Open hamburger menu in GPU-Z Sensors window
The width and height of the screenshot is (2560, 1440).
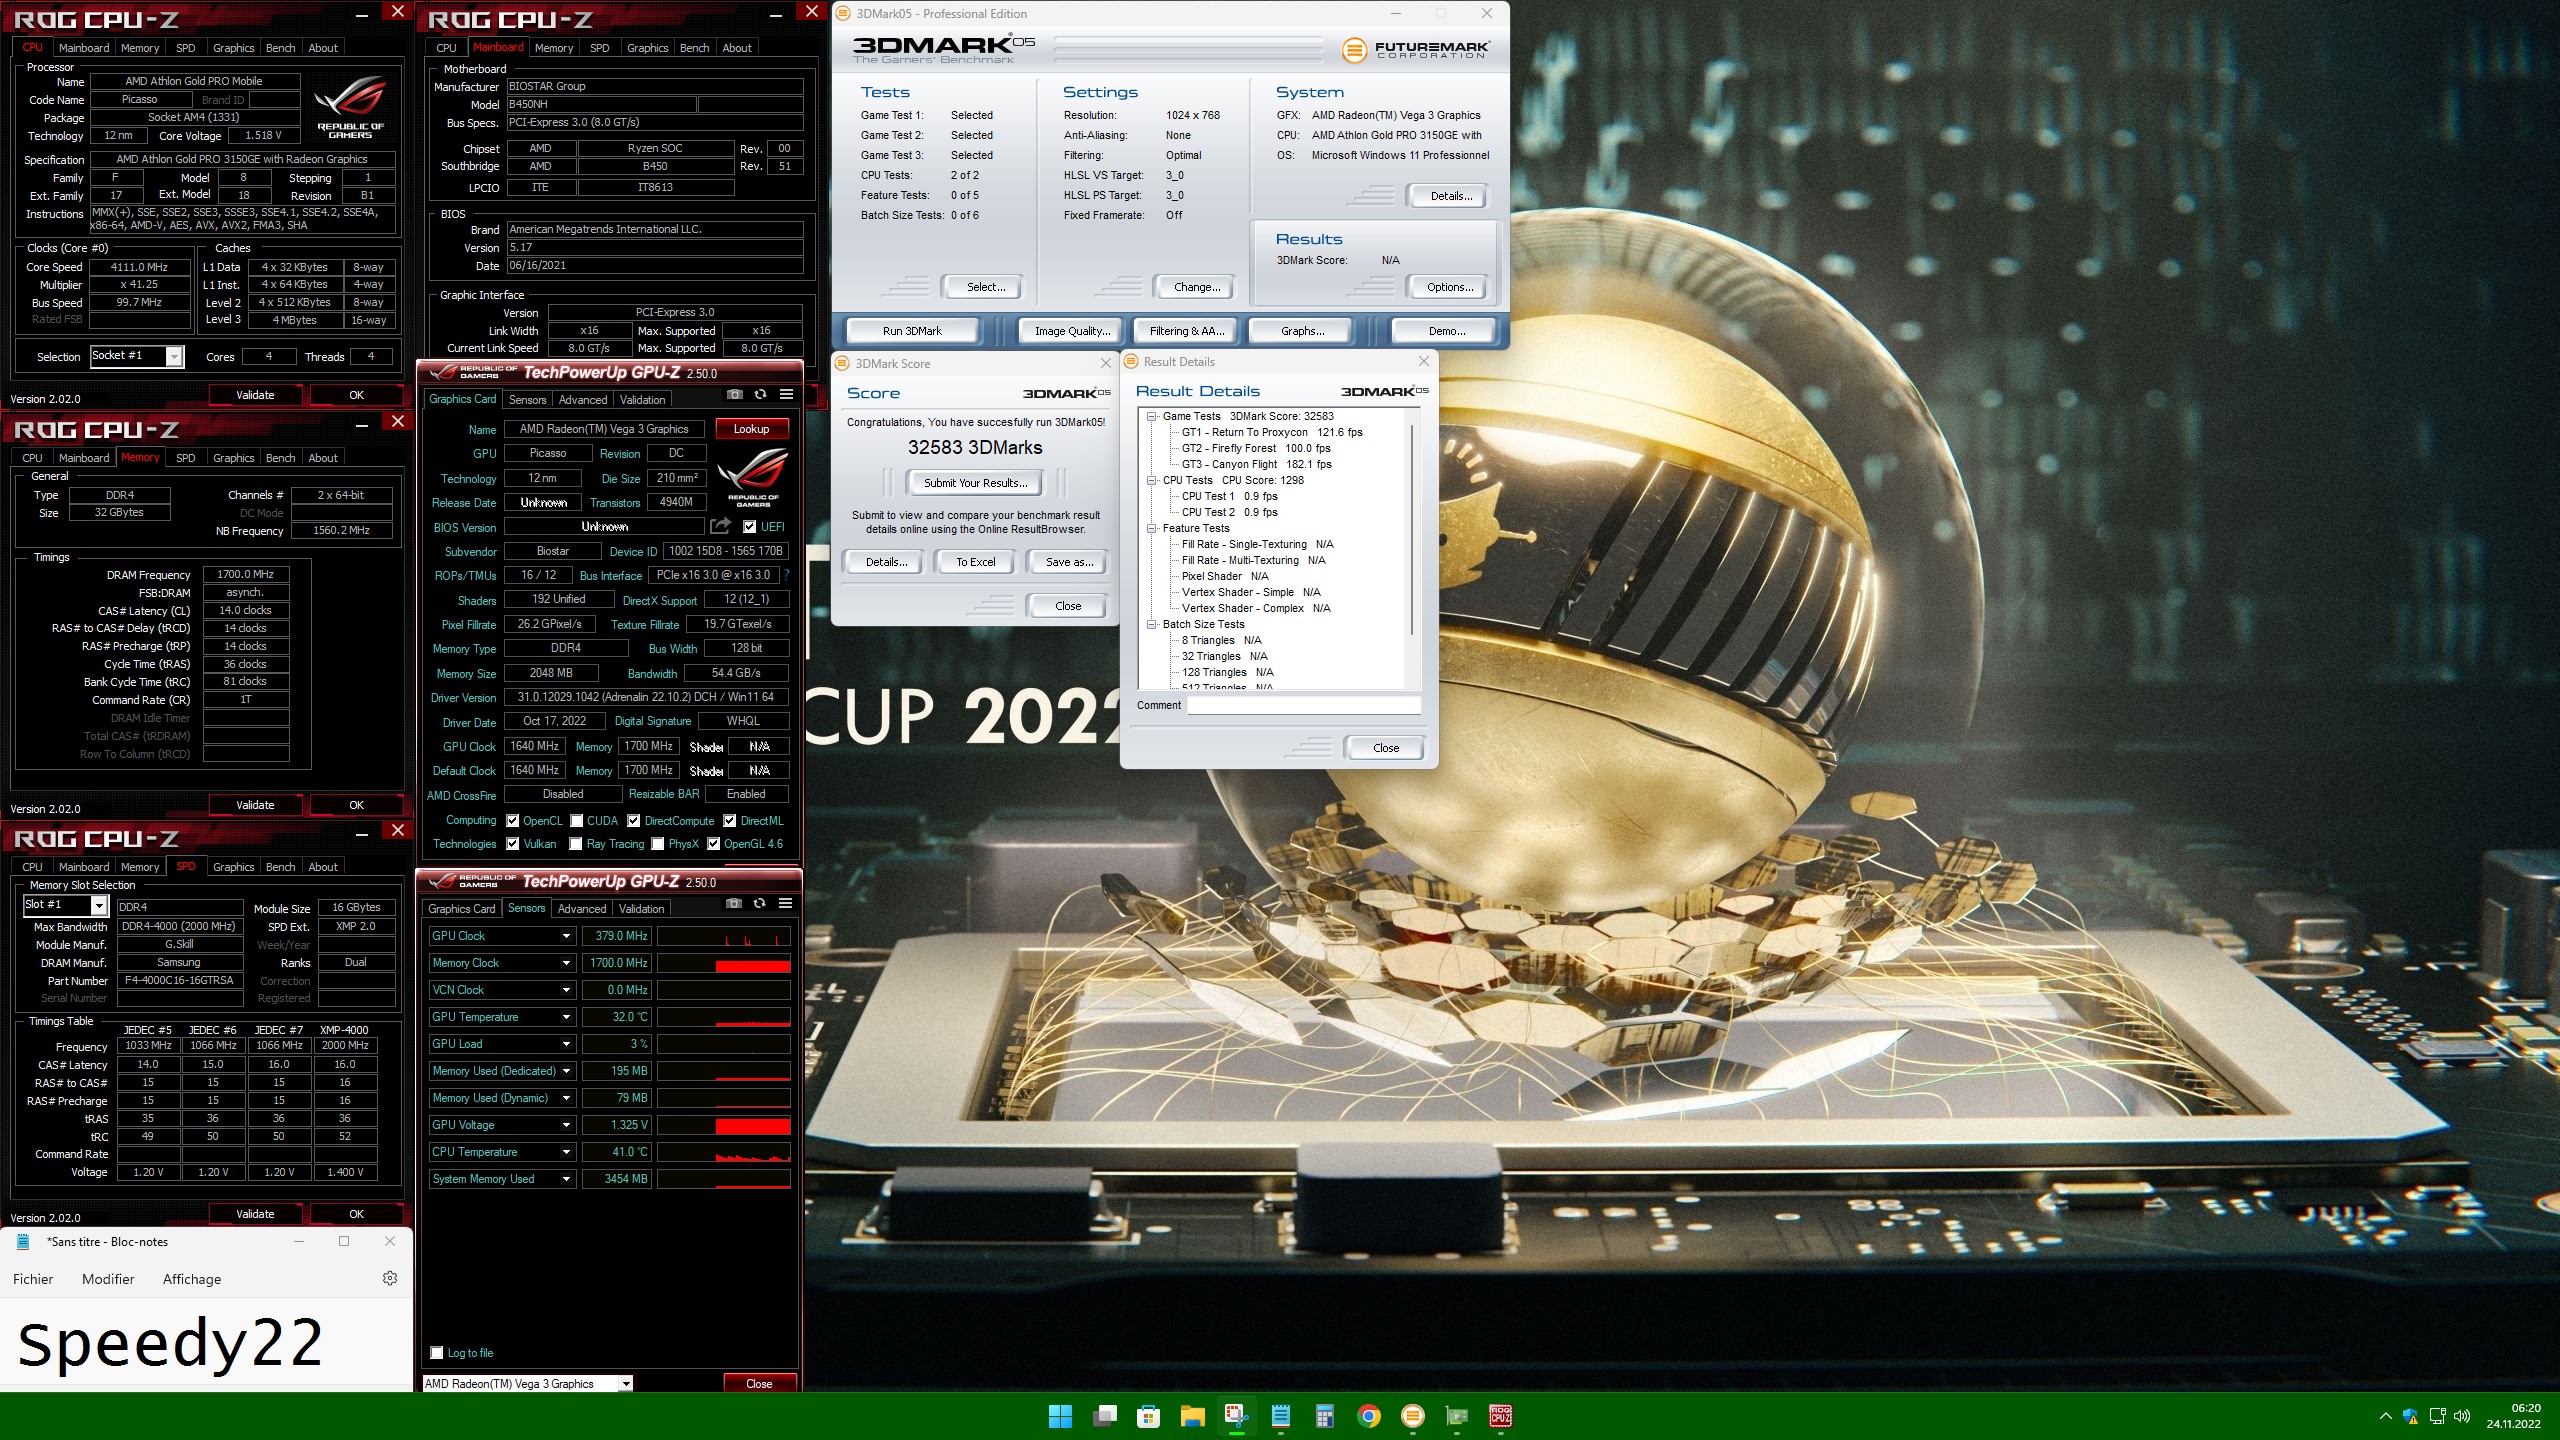pyautogui.click(x=786, y=904)
